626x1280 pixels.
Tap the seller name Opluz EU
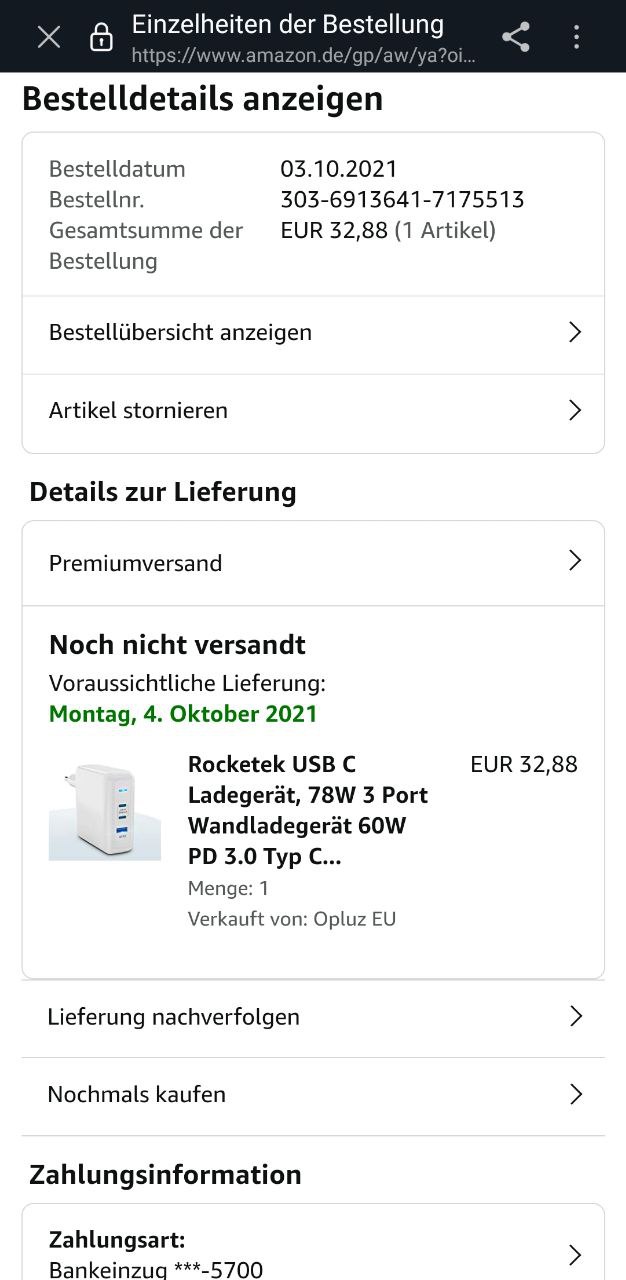point(355,919)
